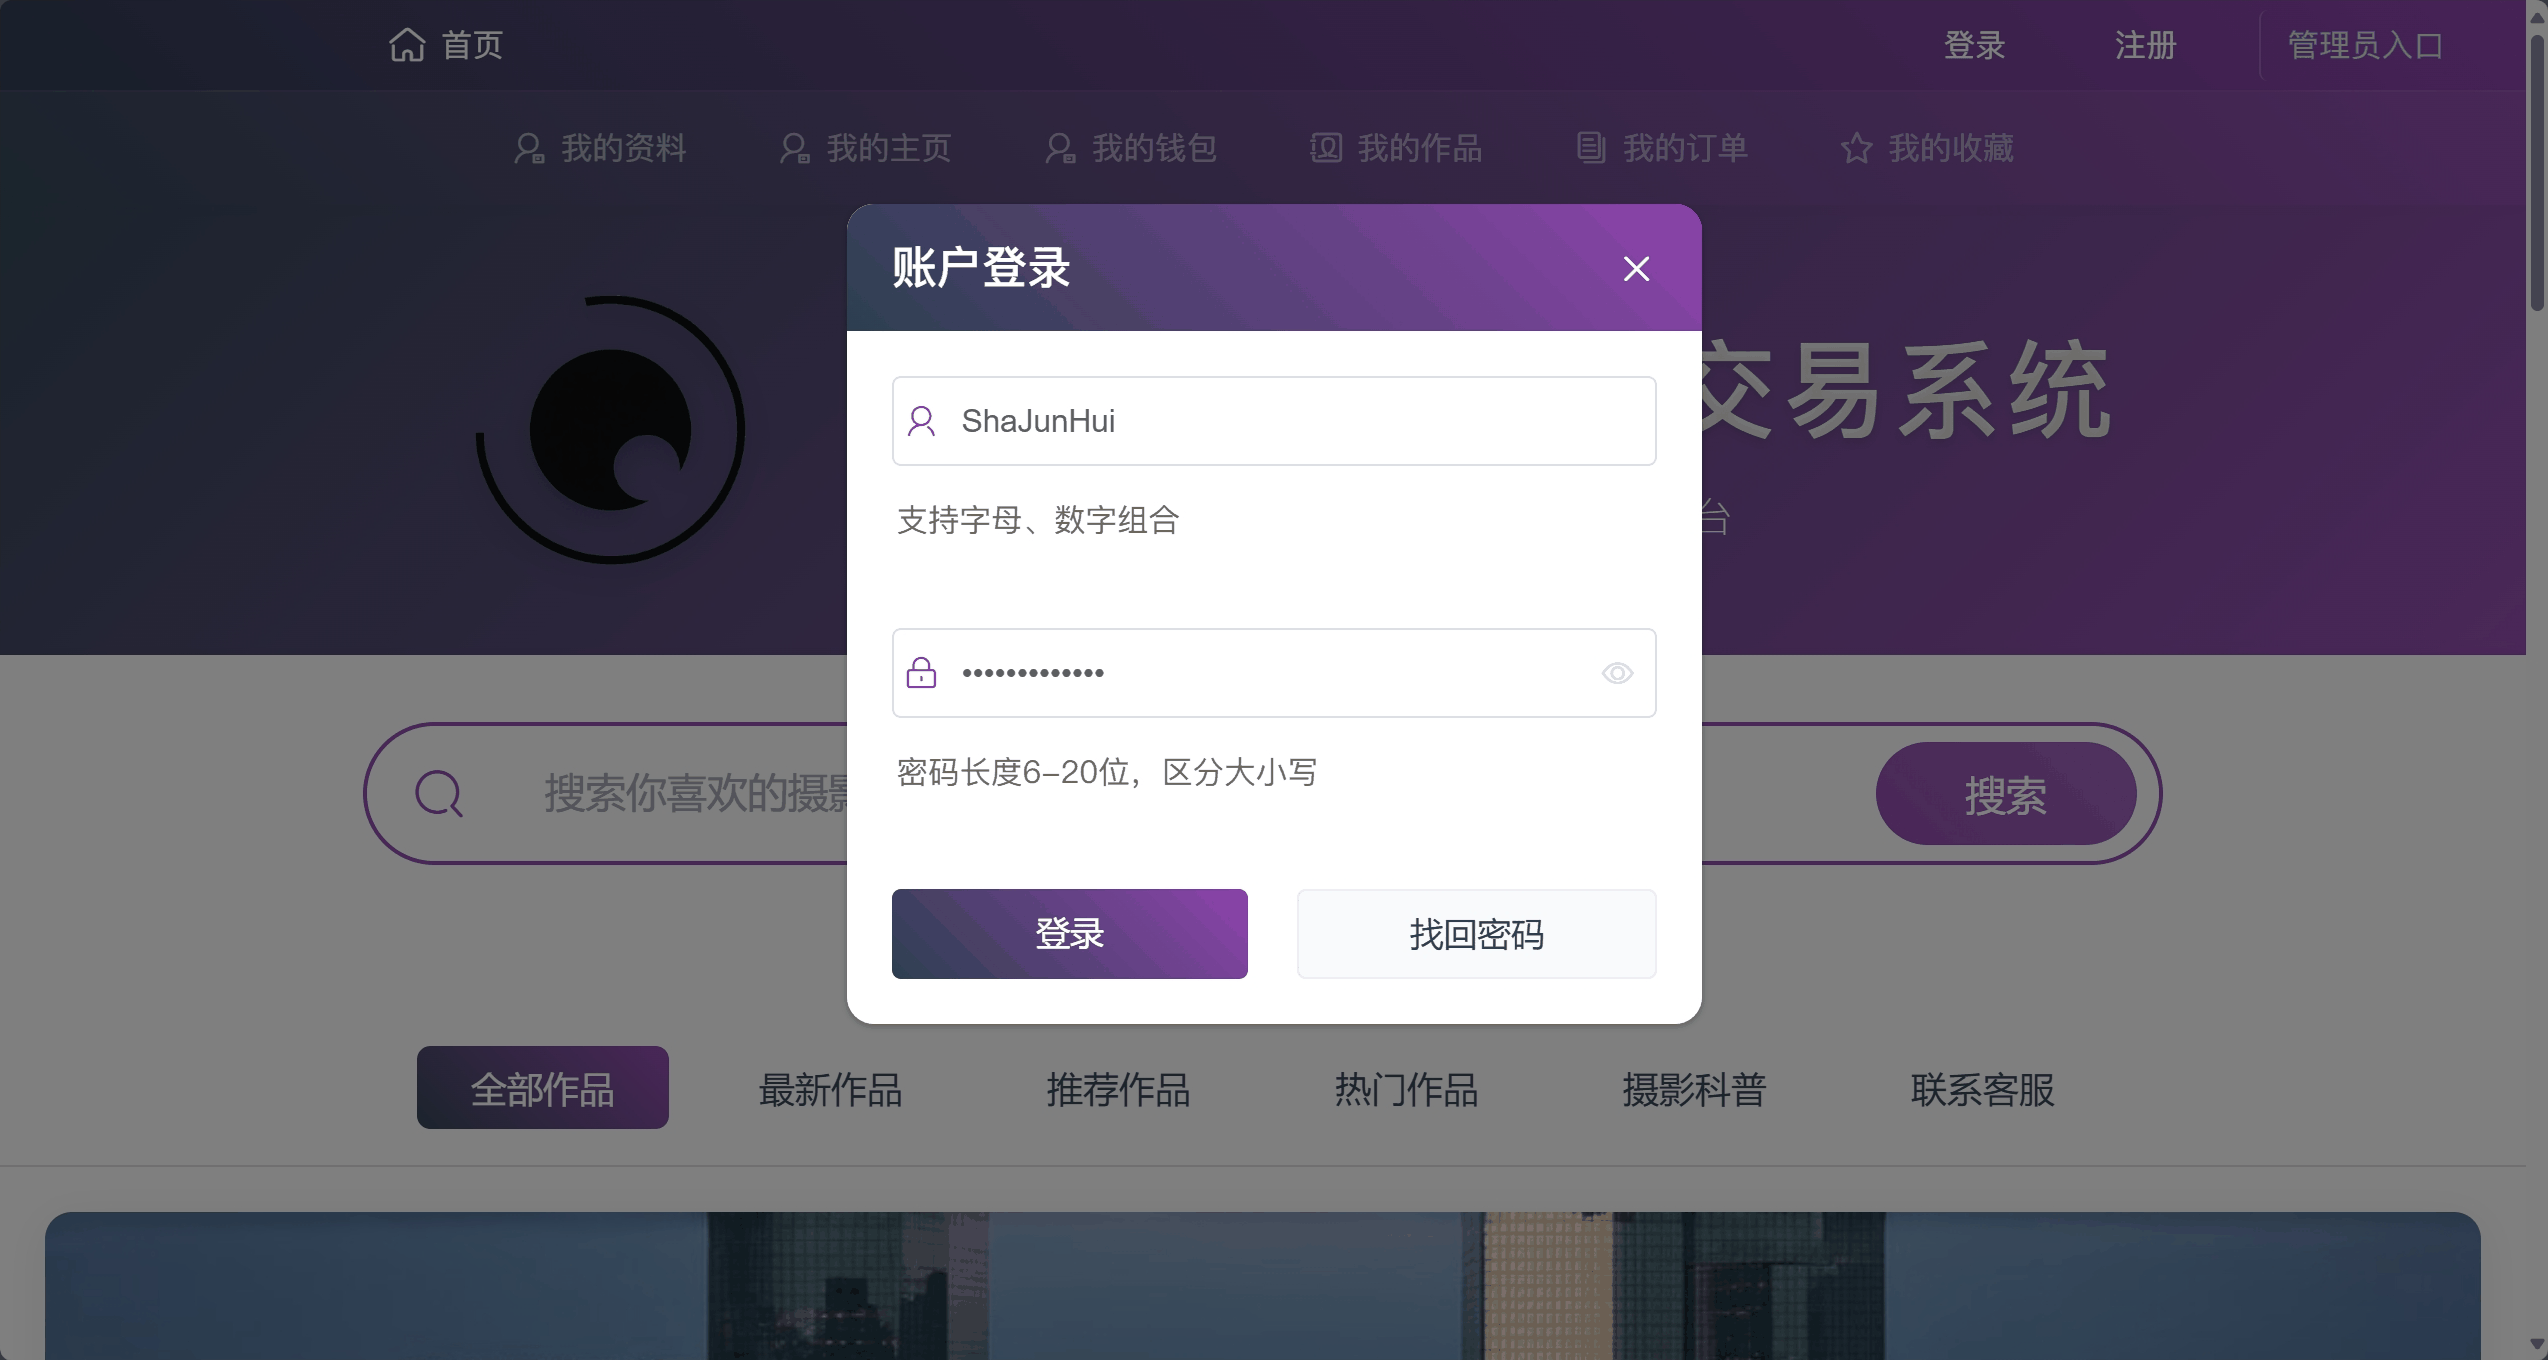Toggle password visibility eye icon

[1617, 673]
